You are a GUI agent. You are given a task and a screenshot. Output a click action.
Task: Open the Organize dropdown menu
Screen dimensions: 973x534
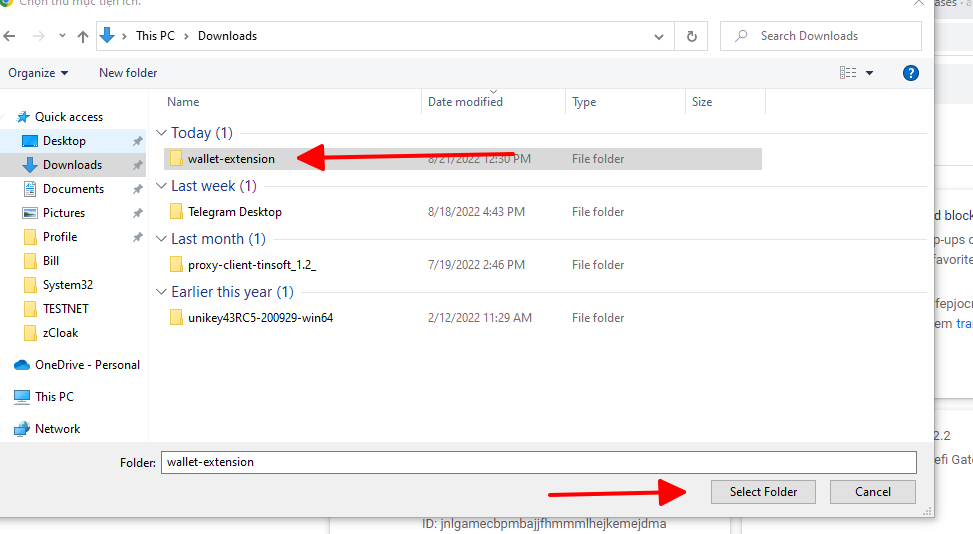(38, 73)
